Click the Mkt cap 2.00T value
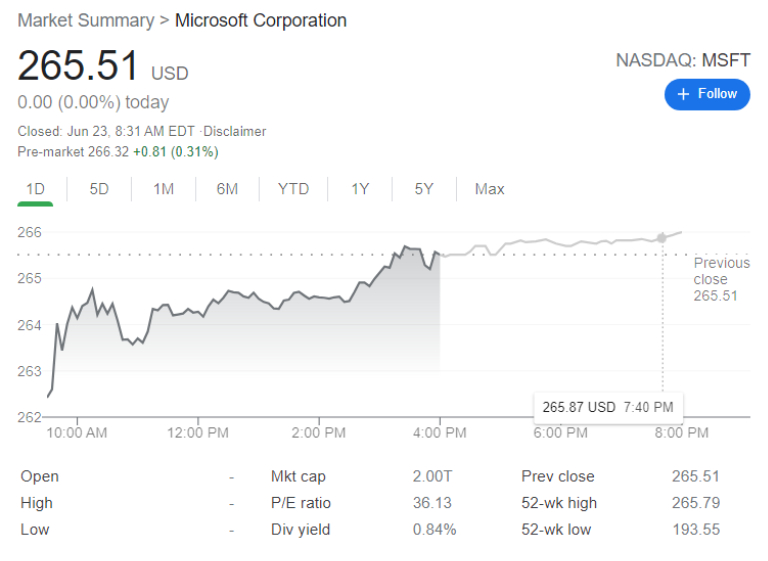Image resolution: width=768 pixels, height=561 pixels. click(432, 476)
